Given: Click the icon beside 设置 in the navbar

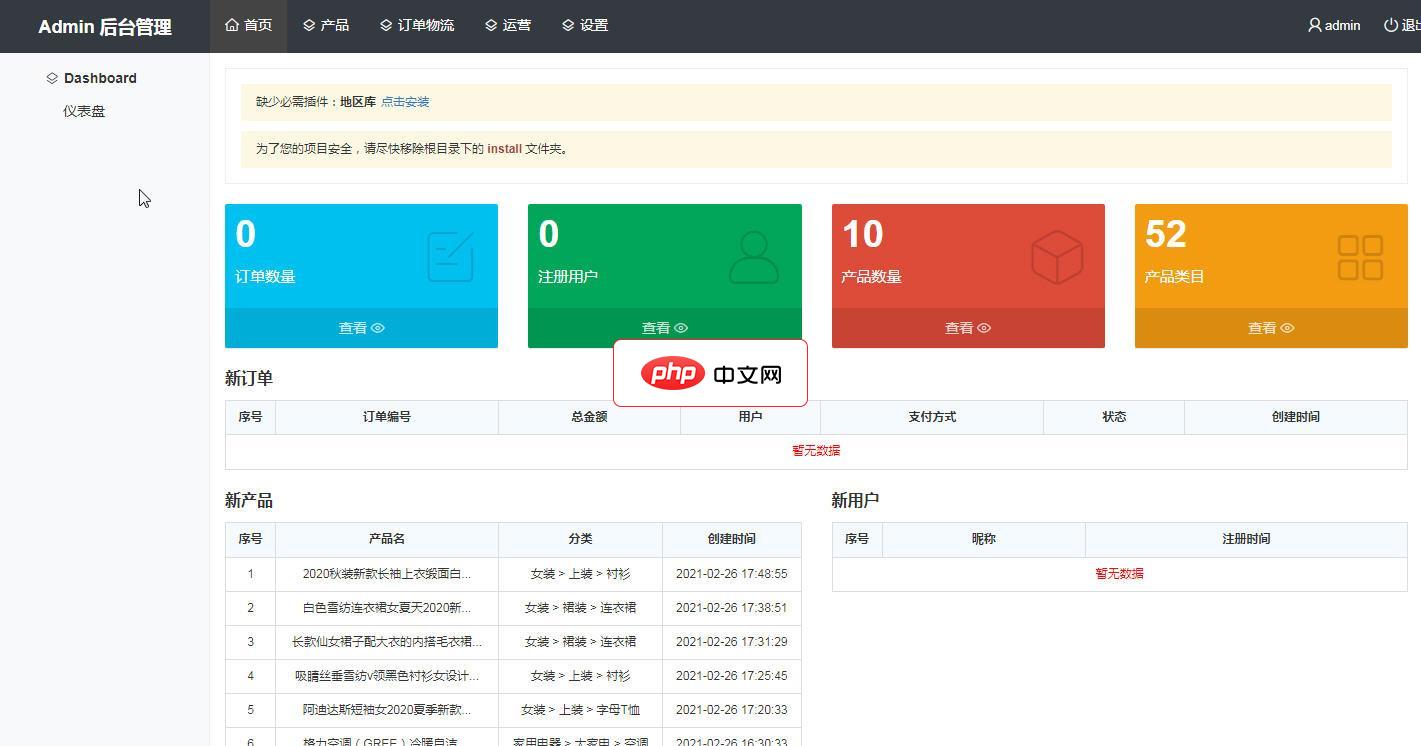Looking at the screenshot, I should [566, 25].
